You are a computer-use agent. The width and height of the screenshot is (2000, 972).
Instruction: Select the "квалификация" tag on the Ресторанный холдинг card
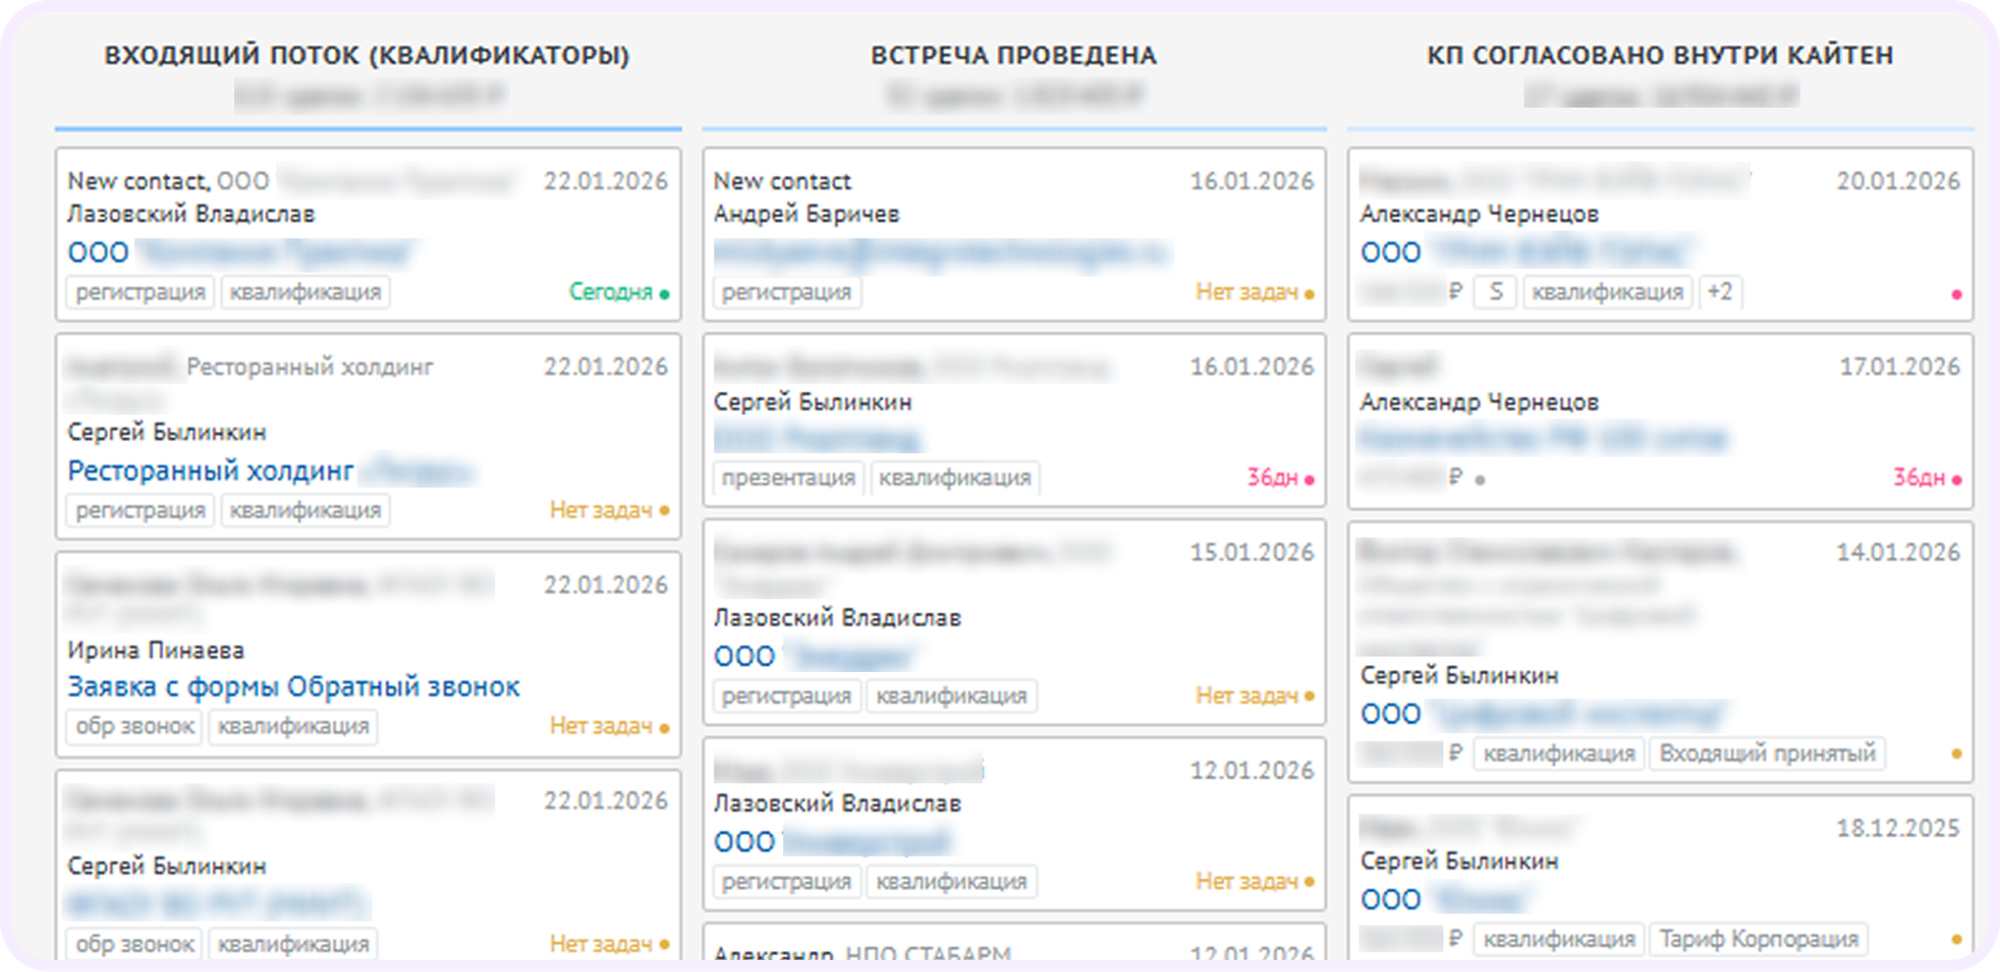click(307, 510)
